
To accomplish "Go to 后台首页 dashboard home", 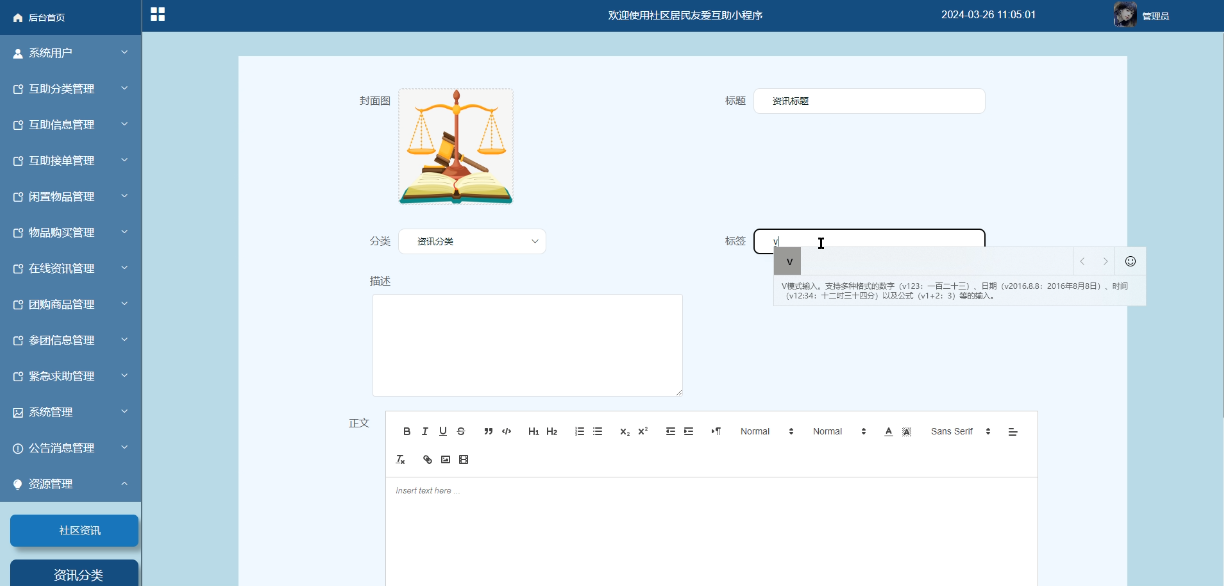I will (x=71, y=17).
